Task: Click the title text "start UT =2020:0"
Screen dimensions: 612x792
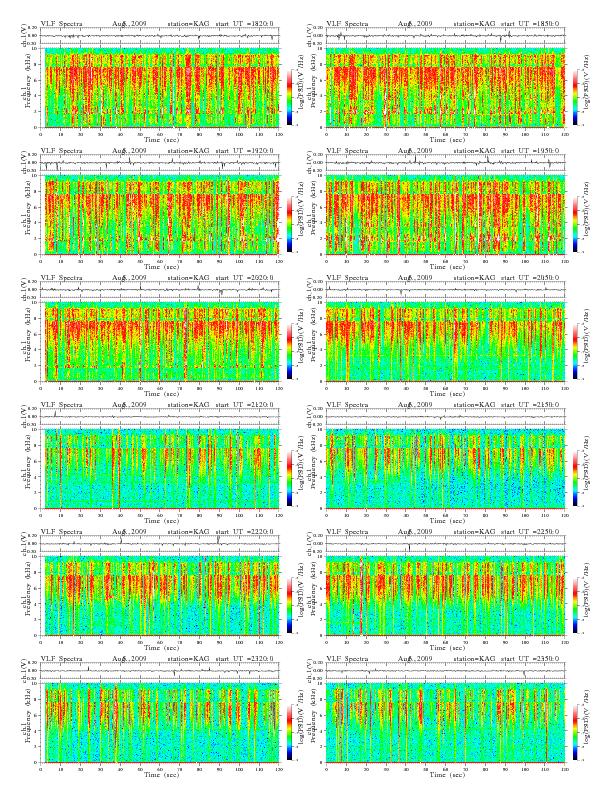Action: 245,278
